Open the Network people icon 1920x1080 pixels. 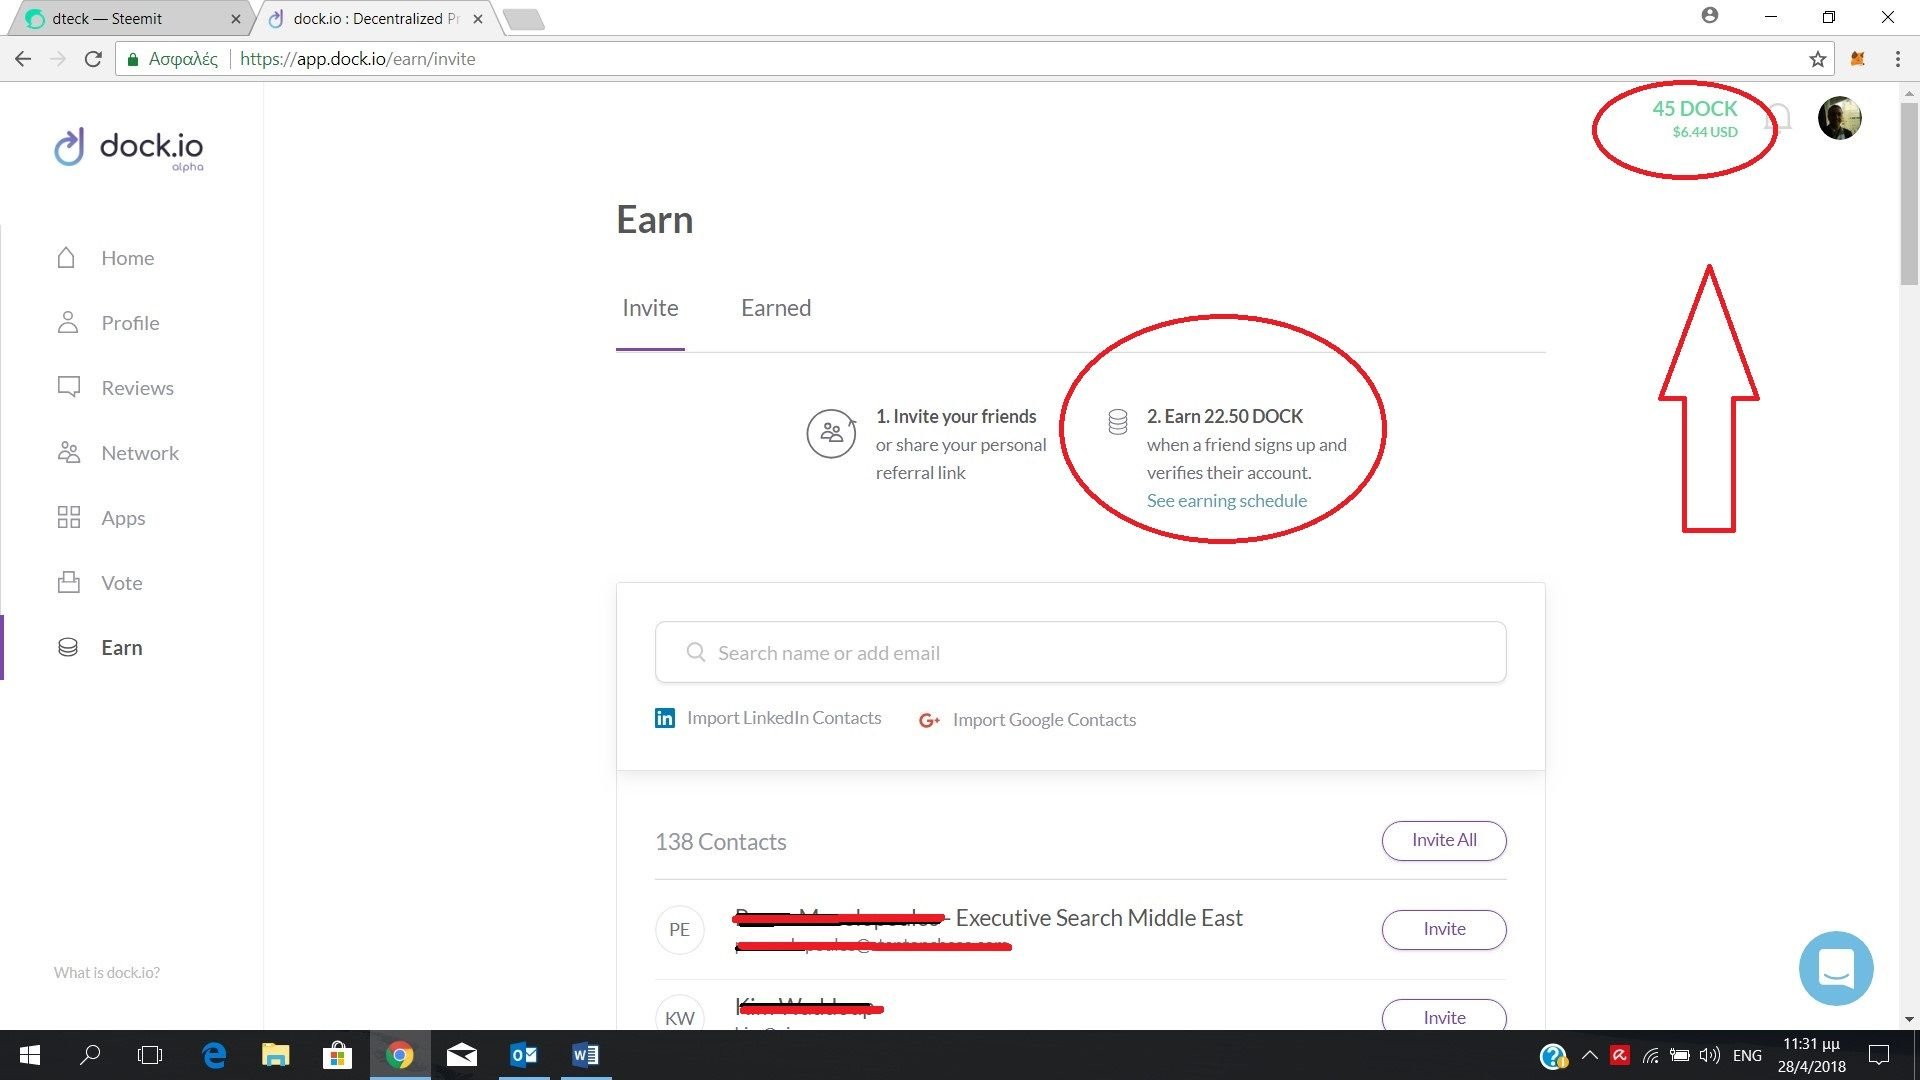click(68, 453)
